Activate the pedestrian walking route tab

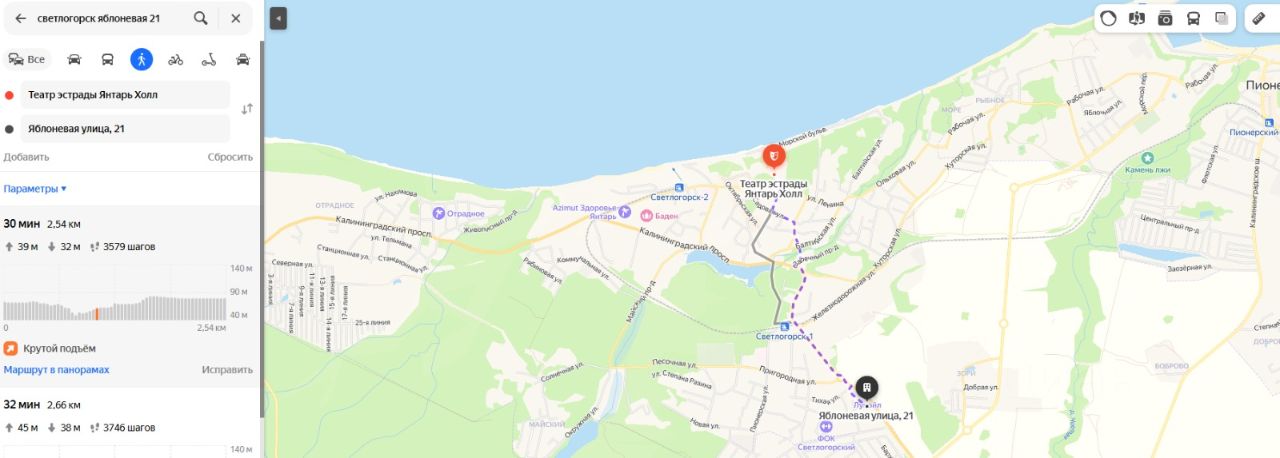142,59
